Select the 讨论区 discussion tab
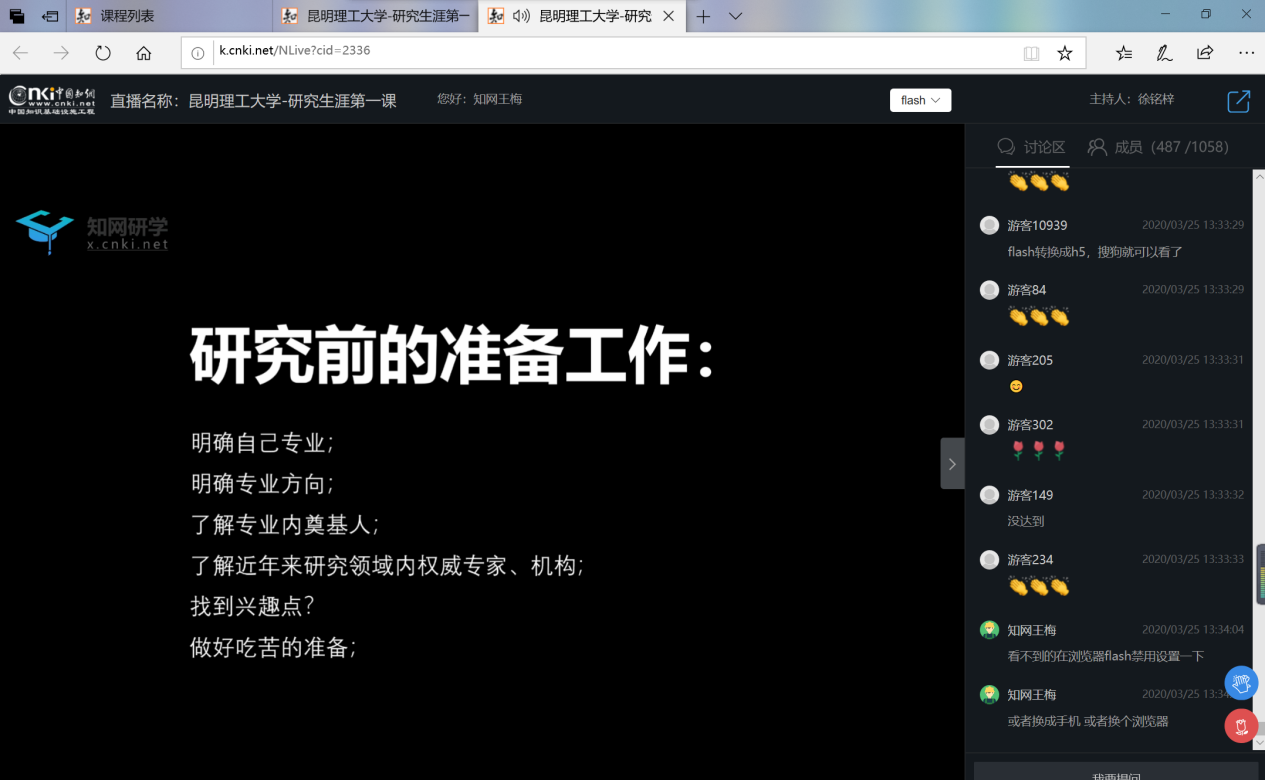The image size is (1265, 780). tap(1032, 147)
